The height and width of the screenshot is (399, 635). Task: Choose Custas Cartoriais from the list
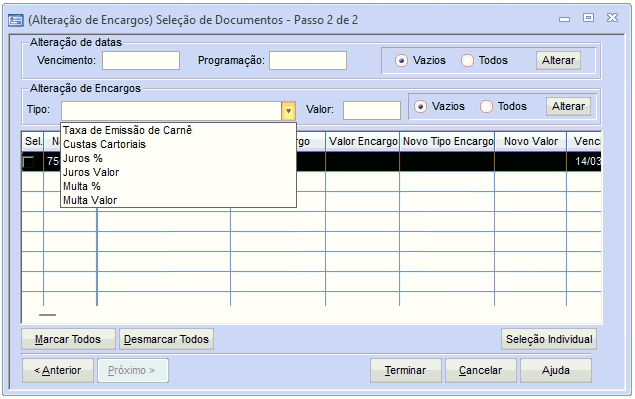coord(178,144)
